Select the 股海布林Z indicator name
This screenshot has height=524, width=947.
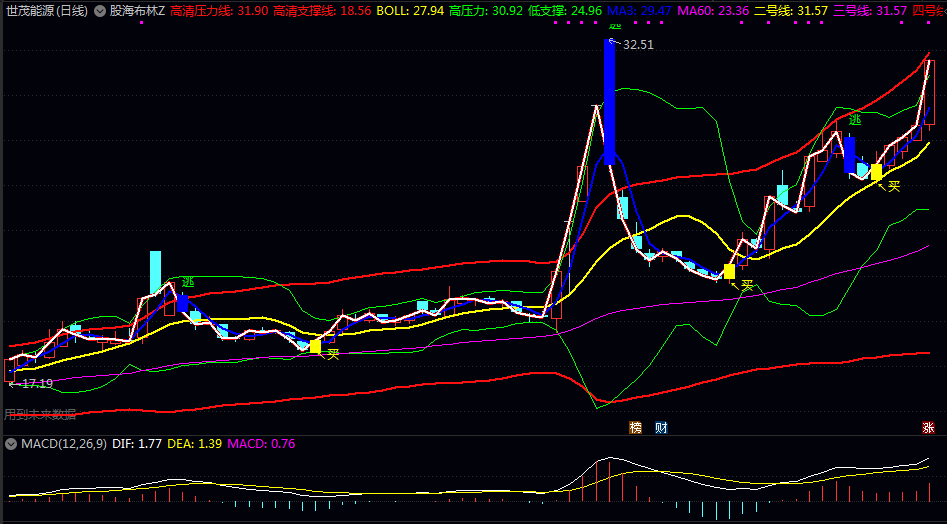(x=137, y=10)
